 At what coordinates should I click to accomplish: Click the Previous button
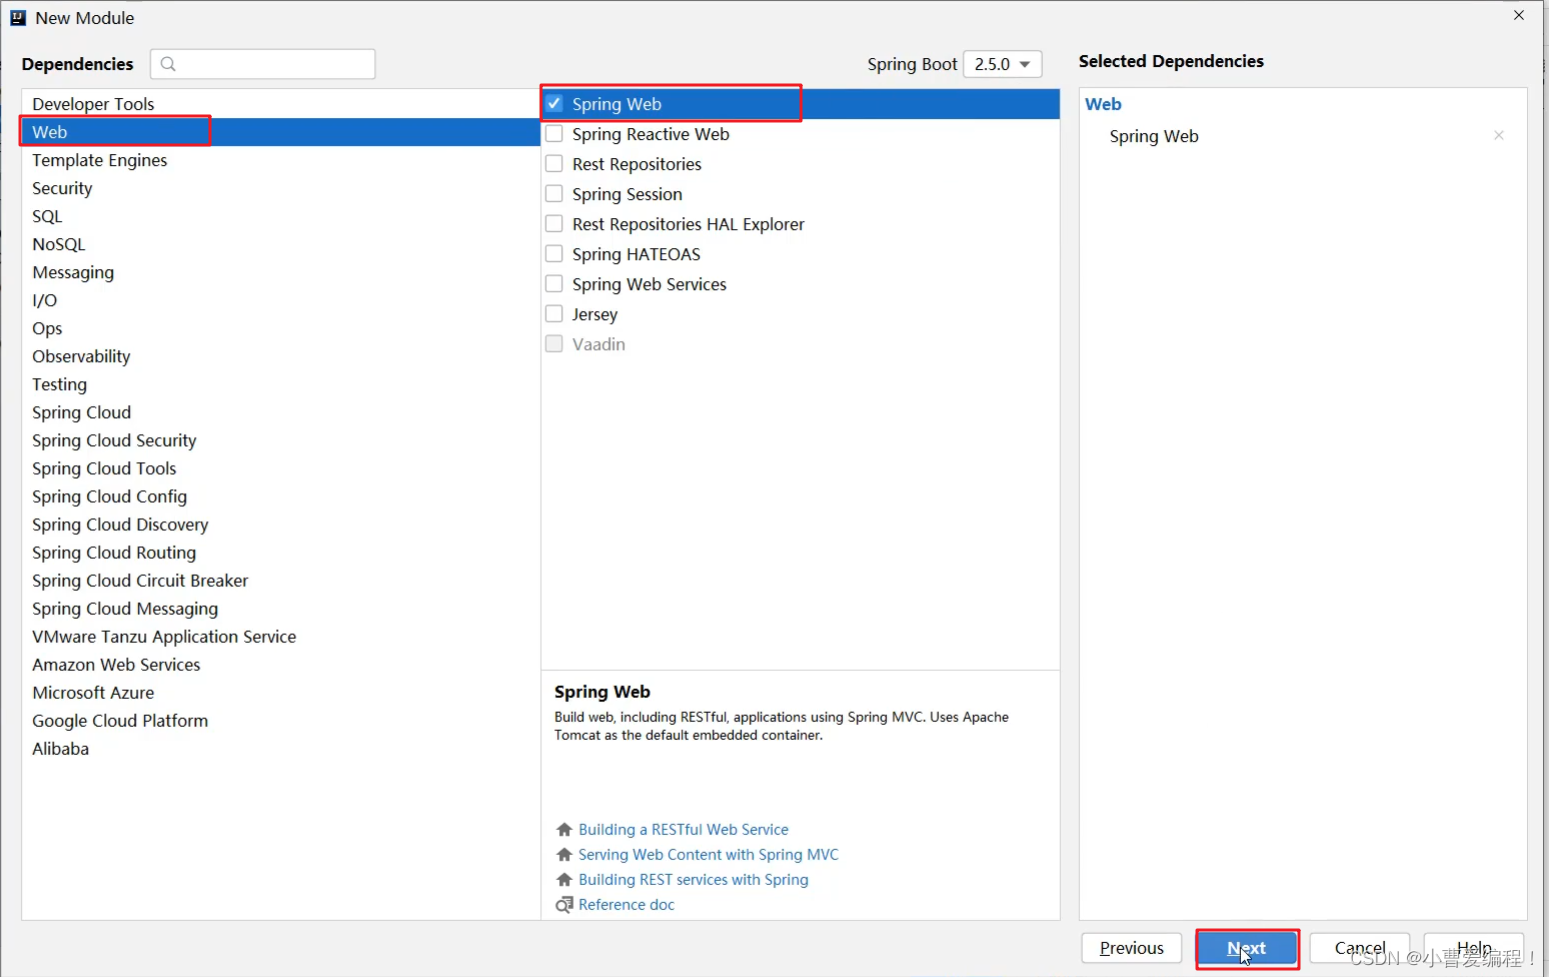(1131, 948)
